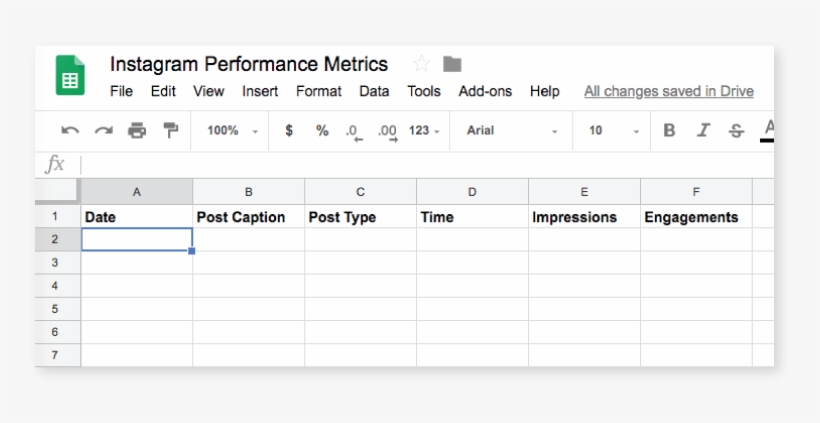
Task: Open the Insert menu
Action: (x=260, y=91)
